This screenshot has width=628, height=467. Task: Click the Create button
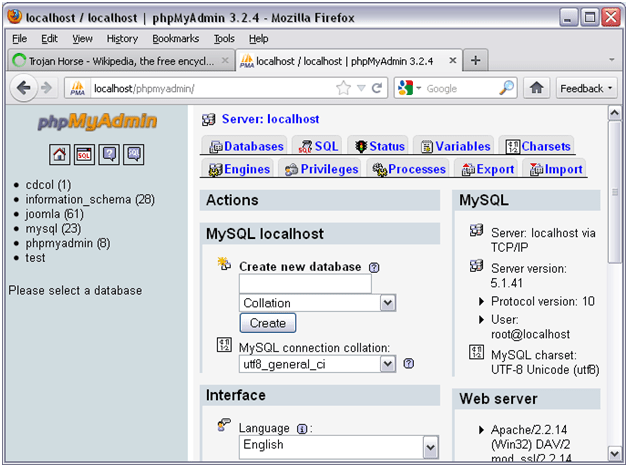(x=267, y=323)
